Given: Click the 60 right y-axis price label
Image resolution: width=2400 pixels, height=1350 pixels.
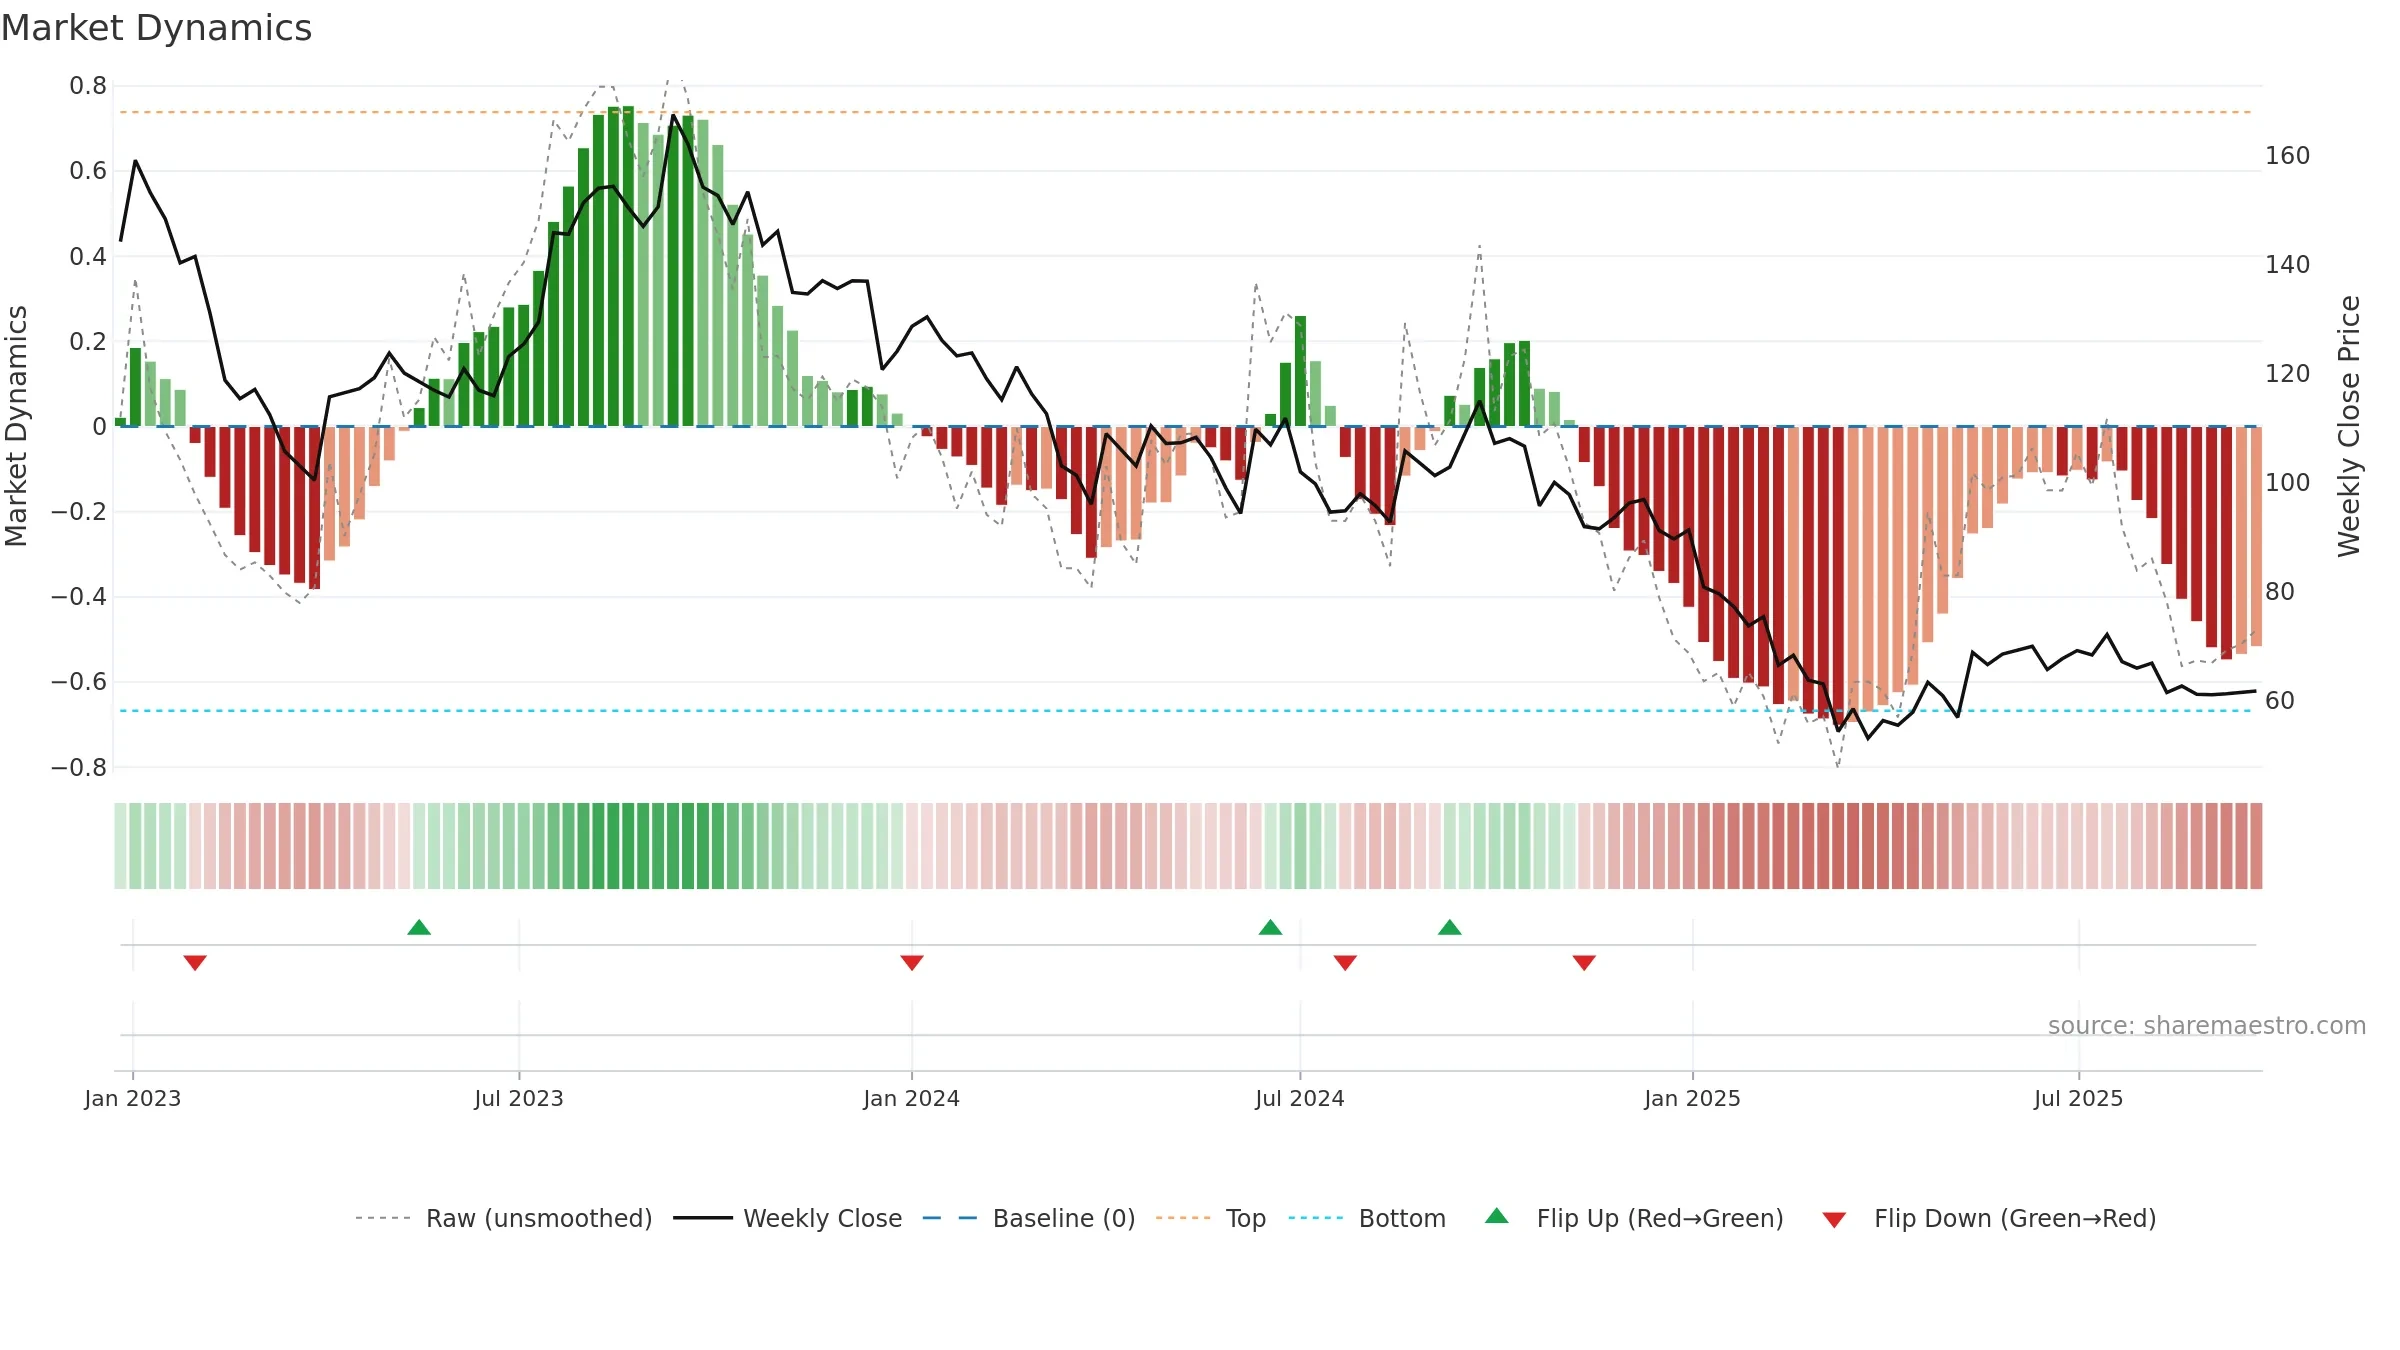Looking at the screenshot, I should pos(2280,701).
